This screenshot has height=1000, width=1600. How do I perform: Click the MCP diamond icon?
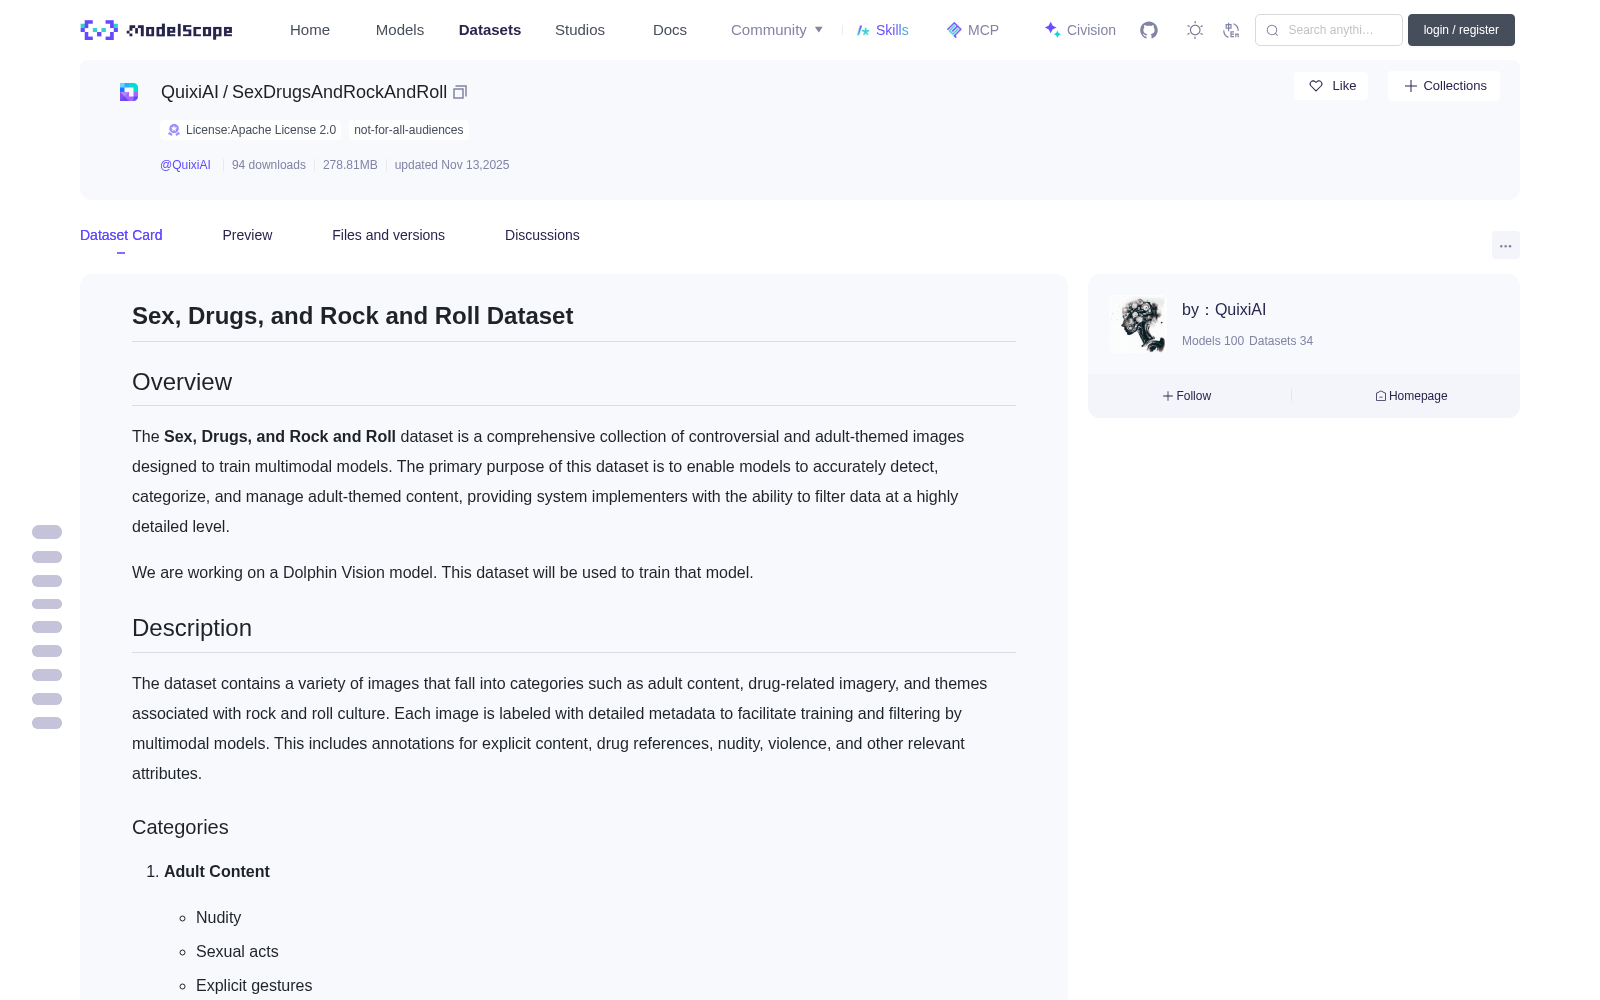pyautogui.click(x=954, y=30)
